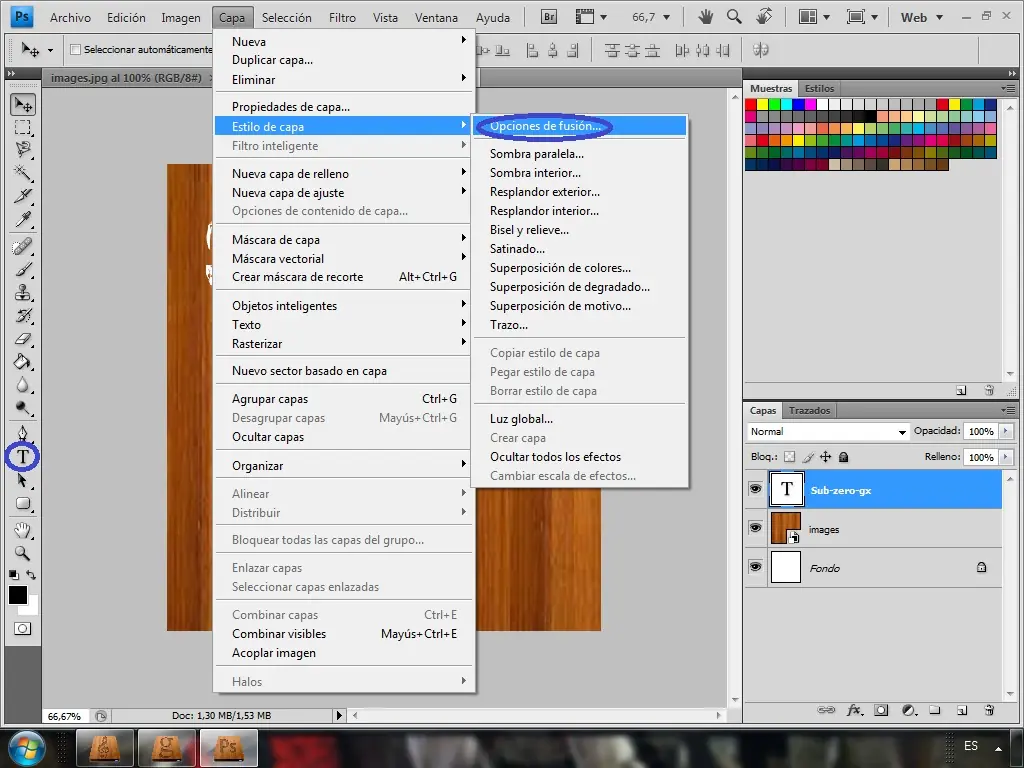Select the History Brush tool
The image size is (1024, 768).
[23, 315]
